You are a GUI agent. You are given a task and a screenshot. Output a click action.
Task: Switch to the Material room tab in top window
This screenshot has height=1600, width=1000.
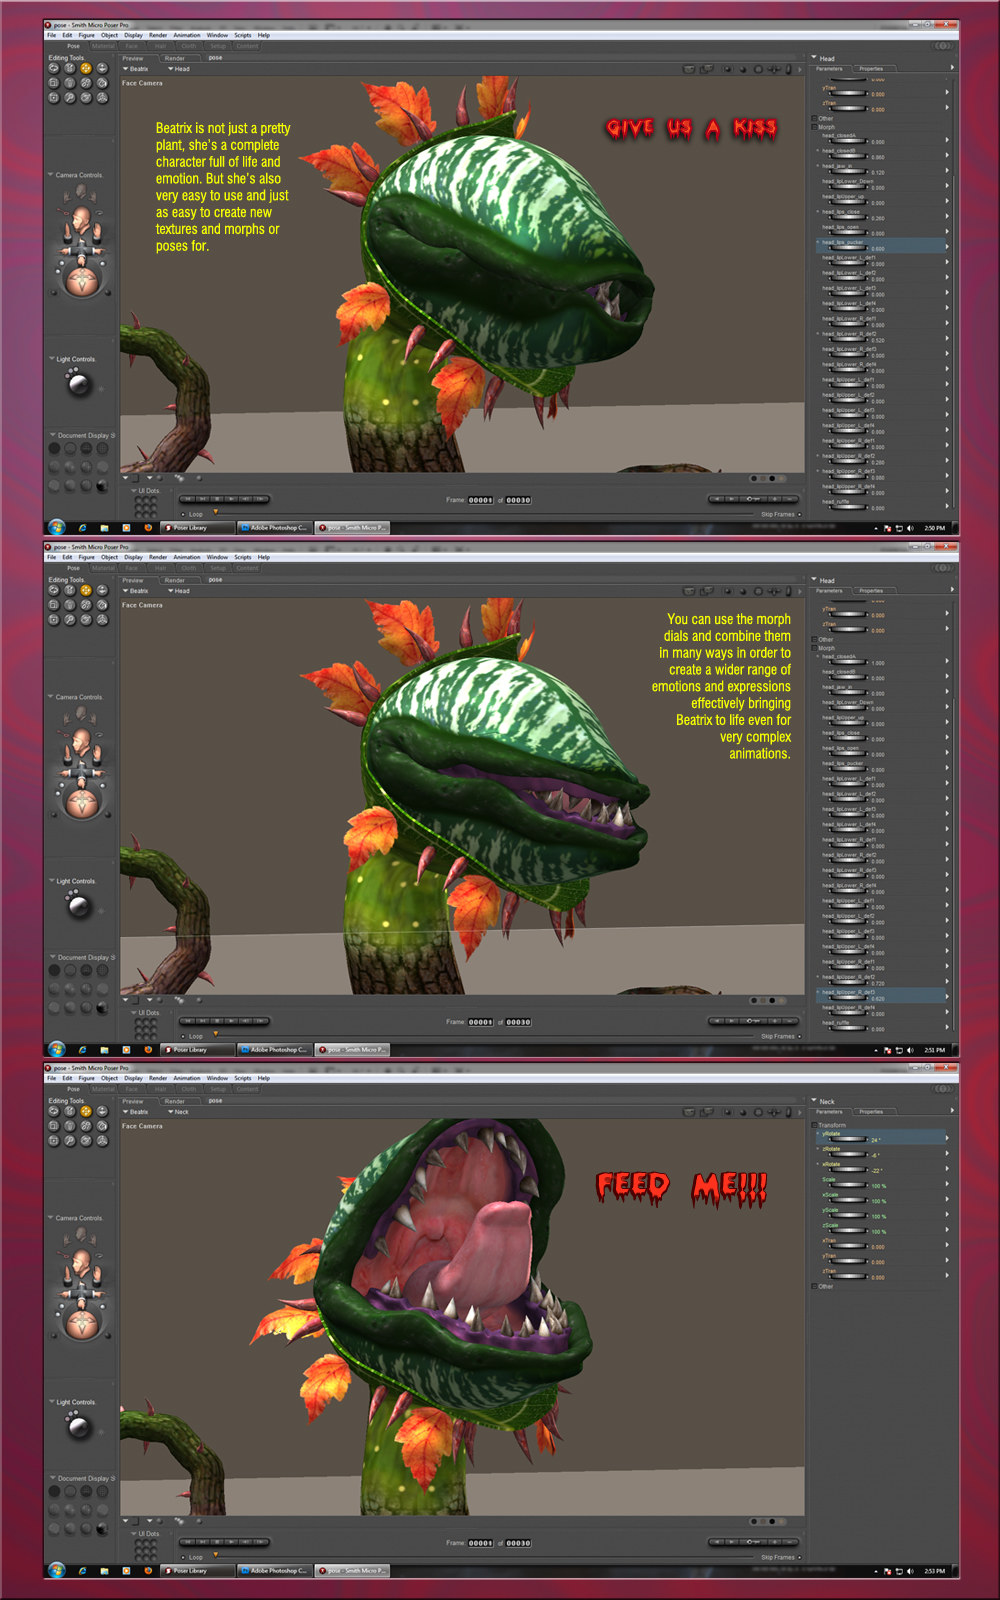point(103,46)
